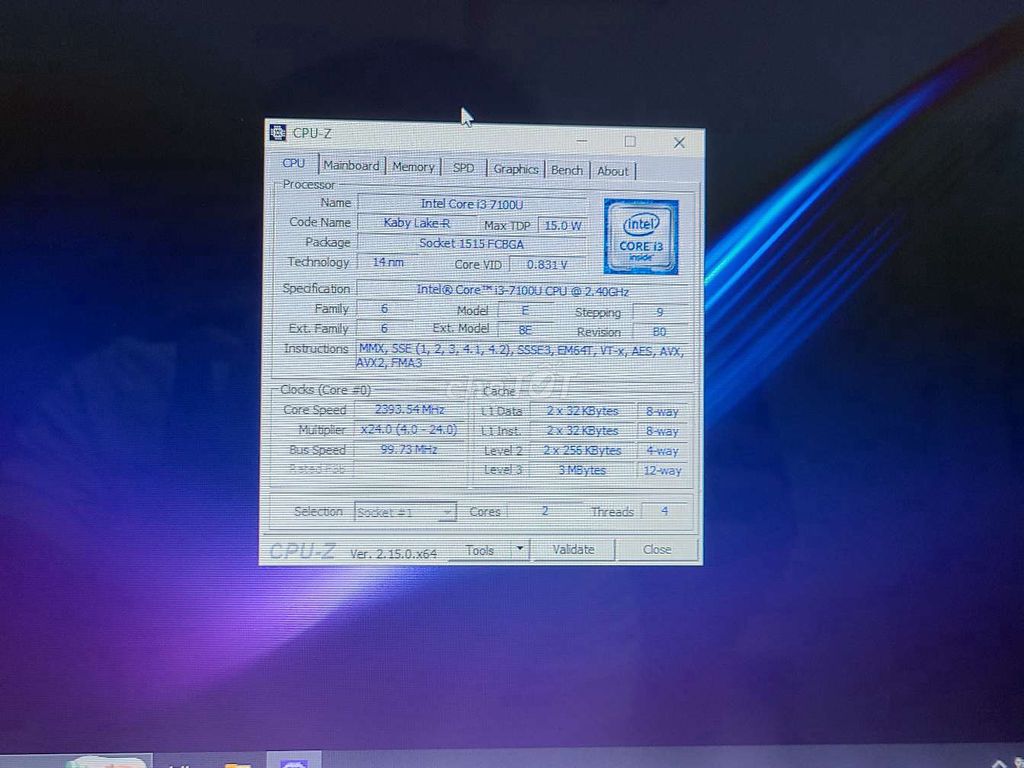Close CPU-Z with the X button
The image size is (1024, 768).
click(x=679, y=143)
